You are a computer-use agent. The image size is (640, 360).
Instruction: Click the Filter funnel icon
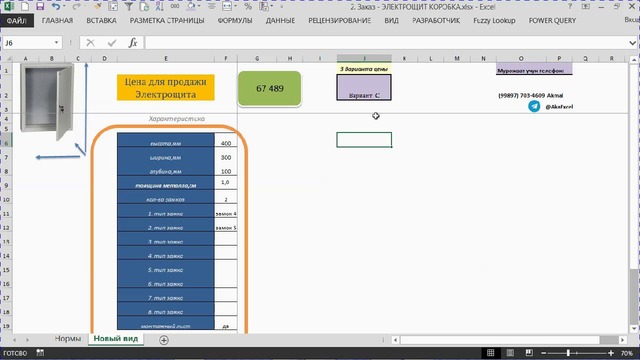129,6
